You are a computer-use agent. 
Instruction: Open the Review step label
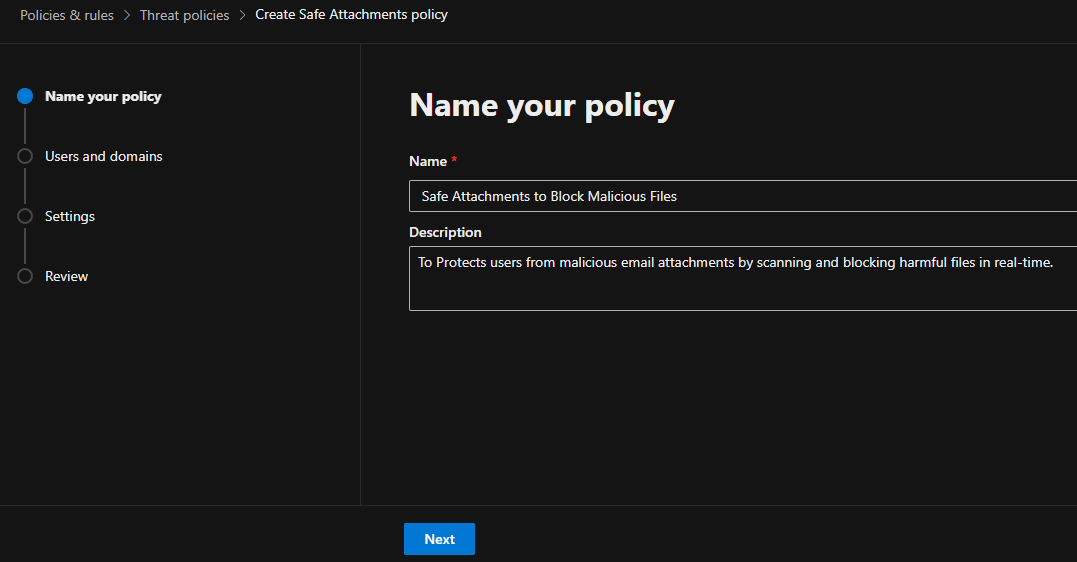66,276
